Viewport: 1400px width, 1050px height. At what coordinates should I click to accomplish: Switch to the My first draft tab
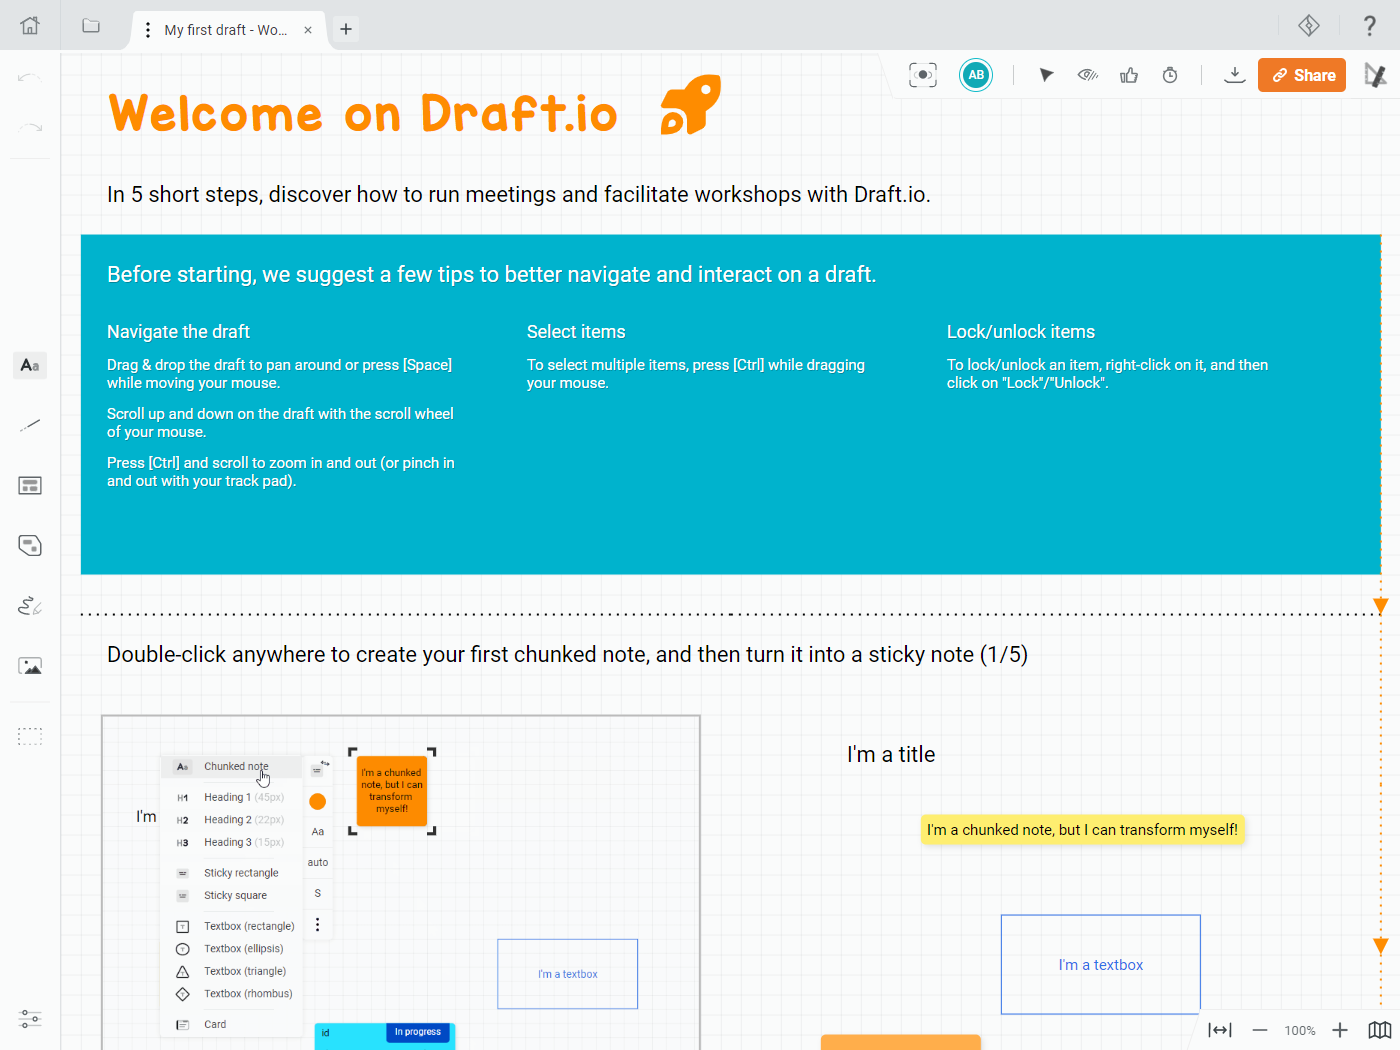pyautogui.click(x=225, y=30)
